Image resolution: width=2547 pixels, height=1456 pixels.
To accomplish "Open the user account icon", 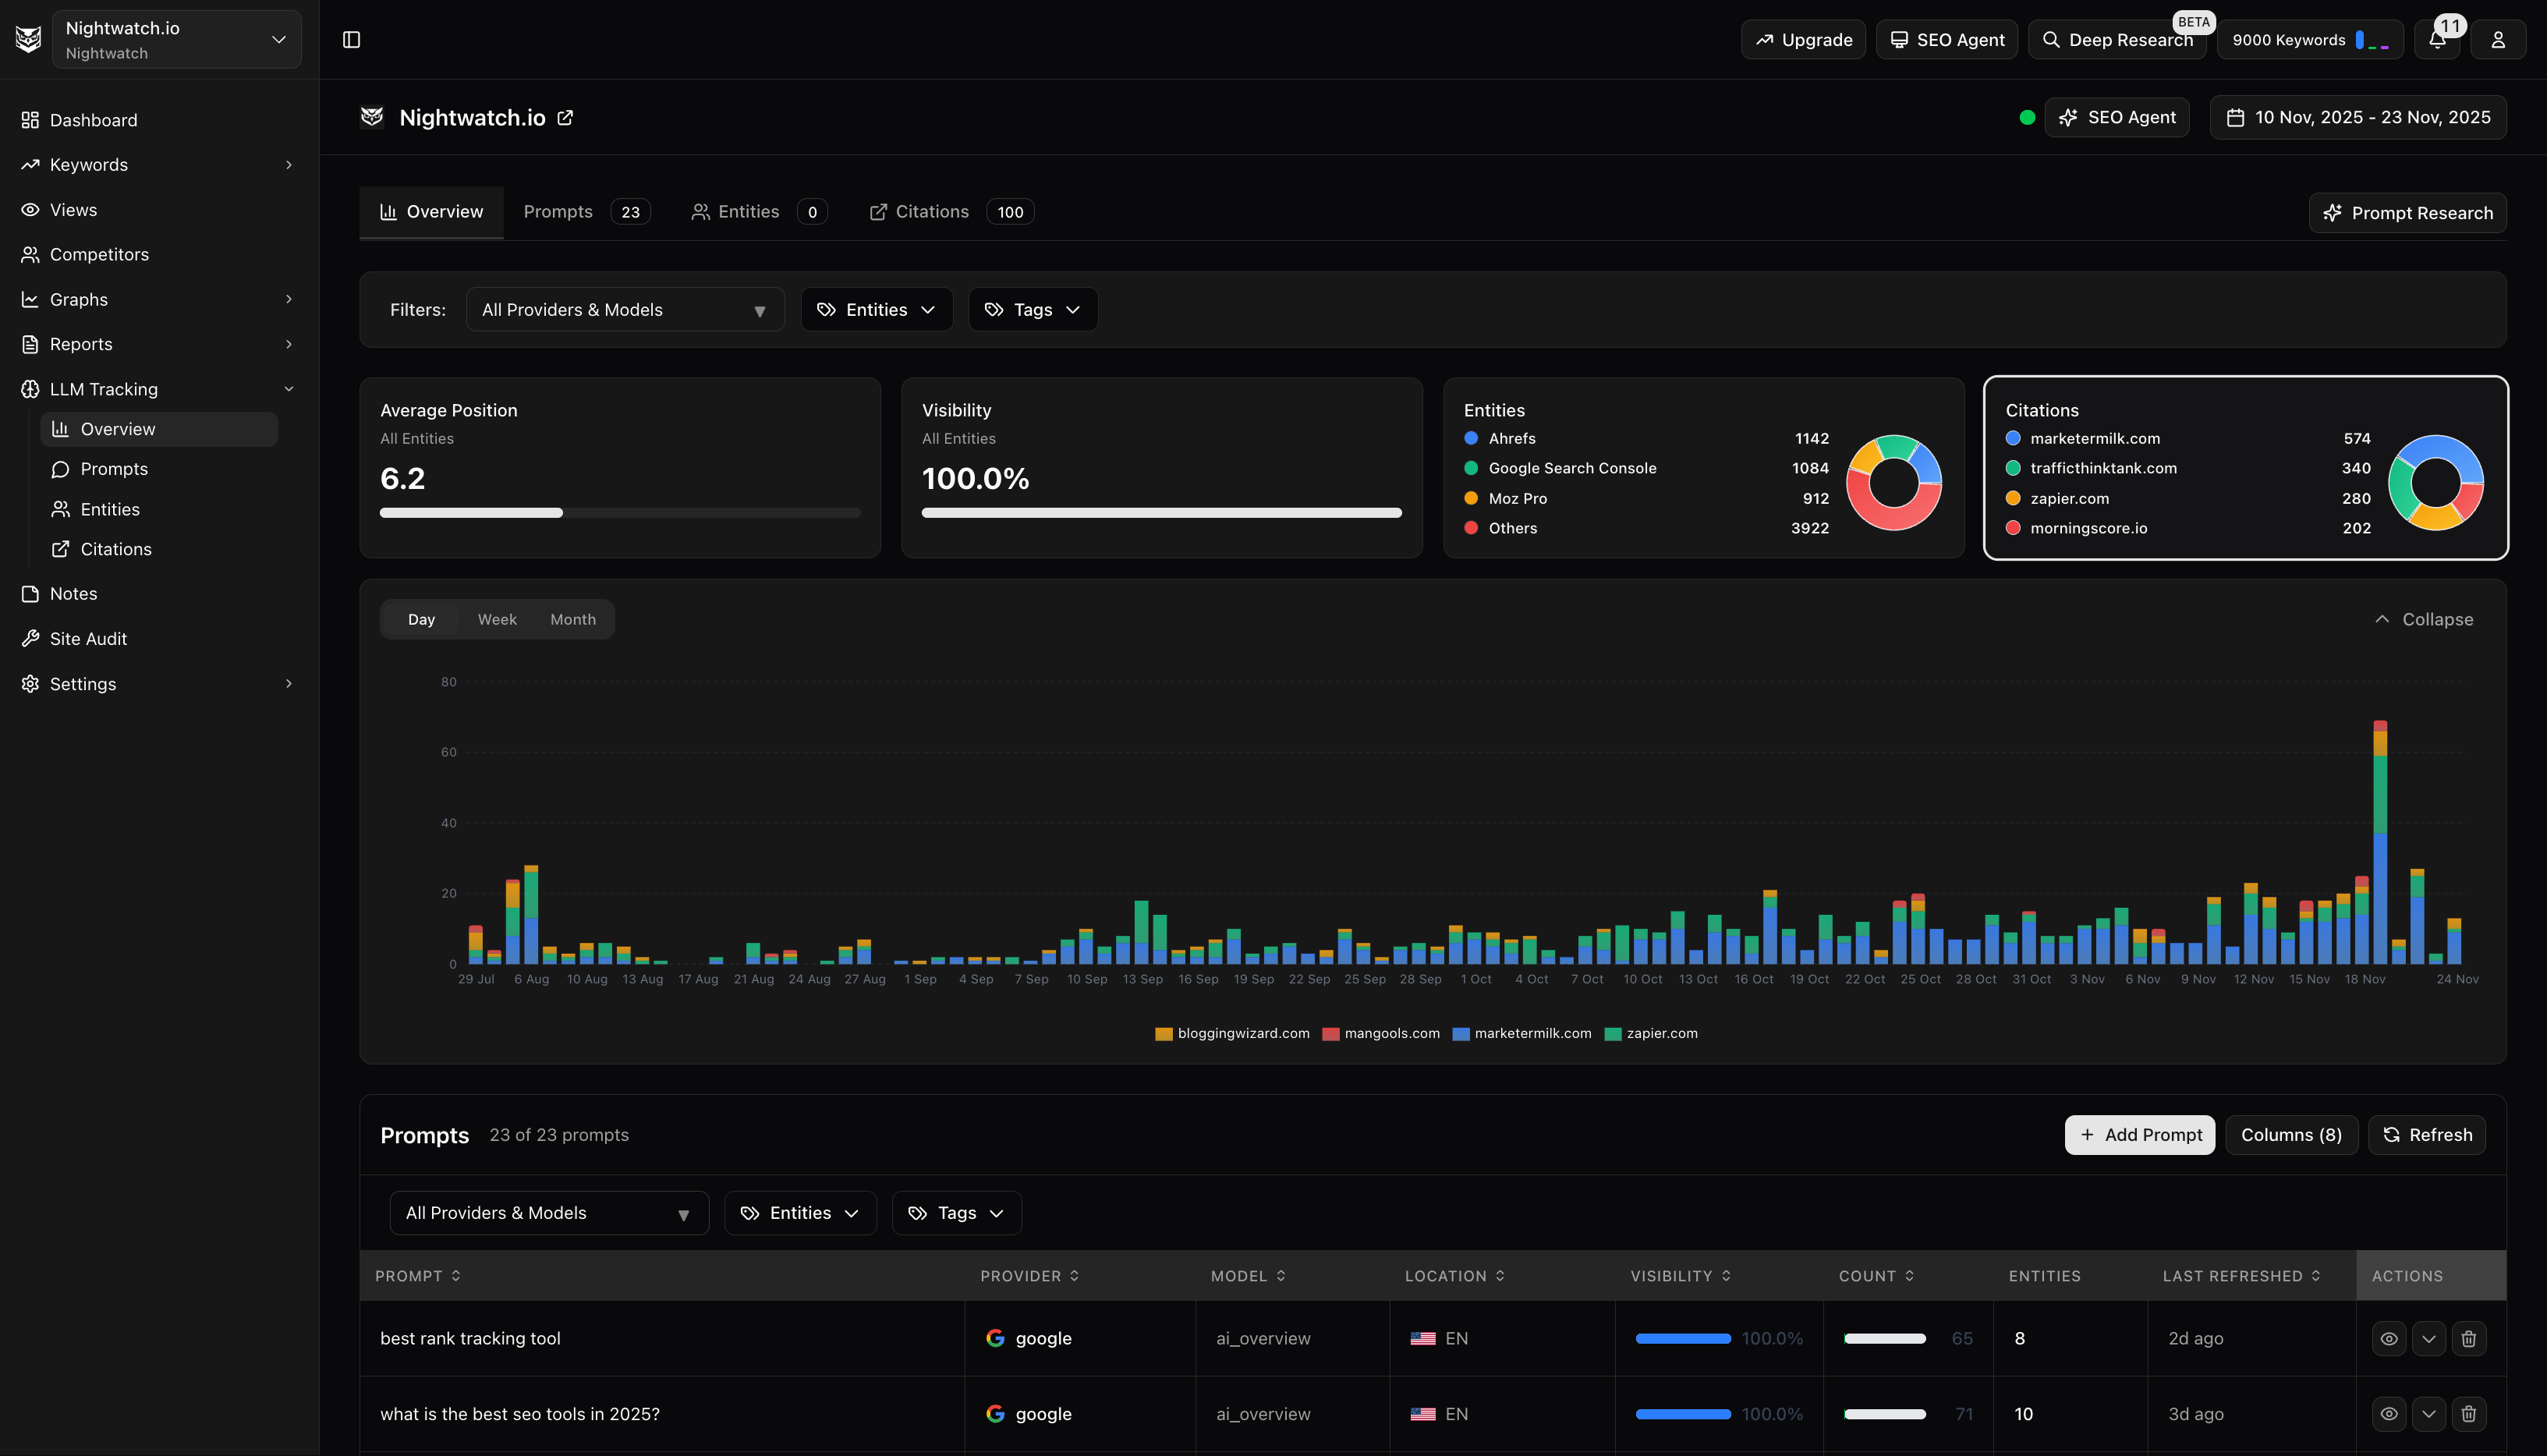I will click(2498, 40).
